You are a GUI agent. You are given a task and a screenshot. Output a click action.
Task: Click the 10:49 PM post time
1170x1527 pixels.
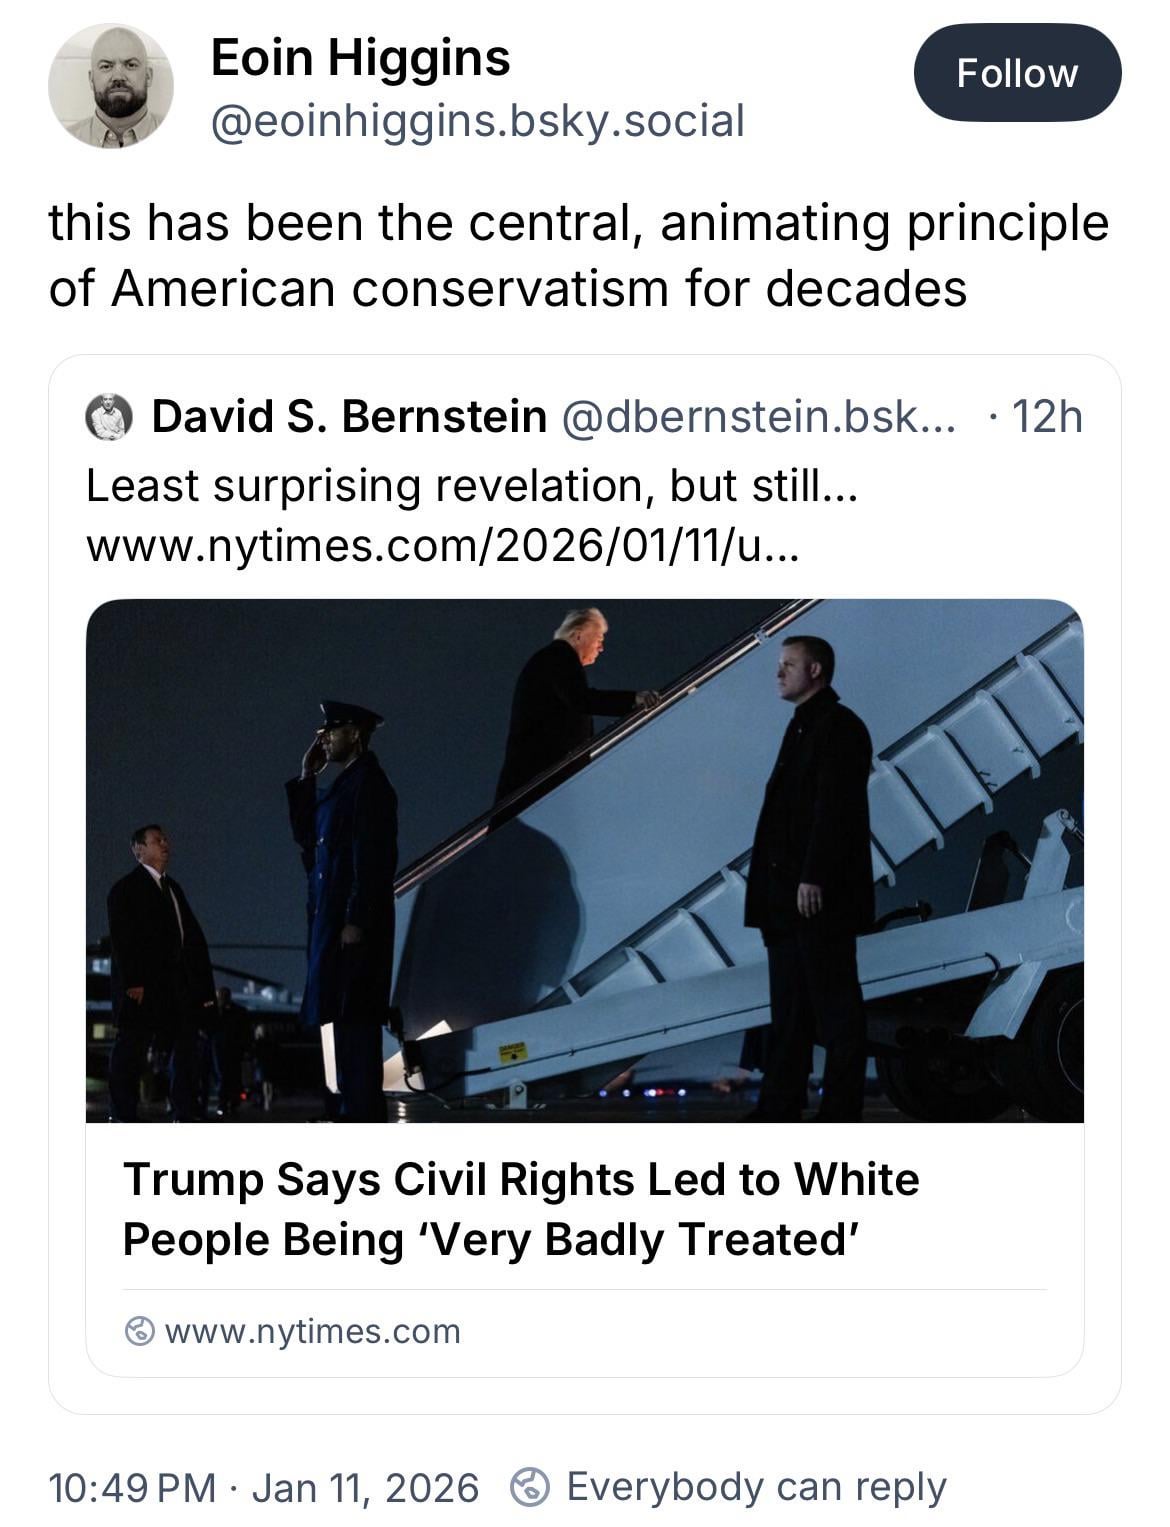click(131, 1487)
